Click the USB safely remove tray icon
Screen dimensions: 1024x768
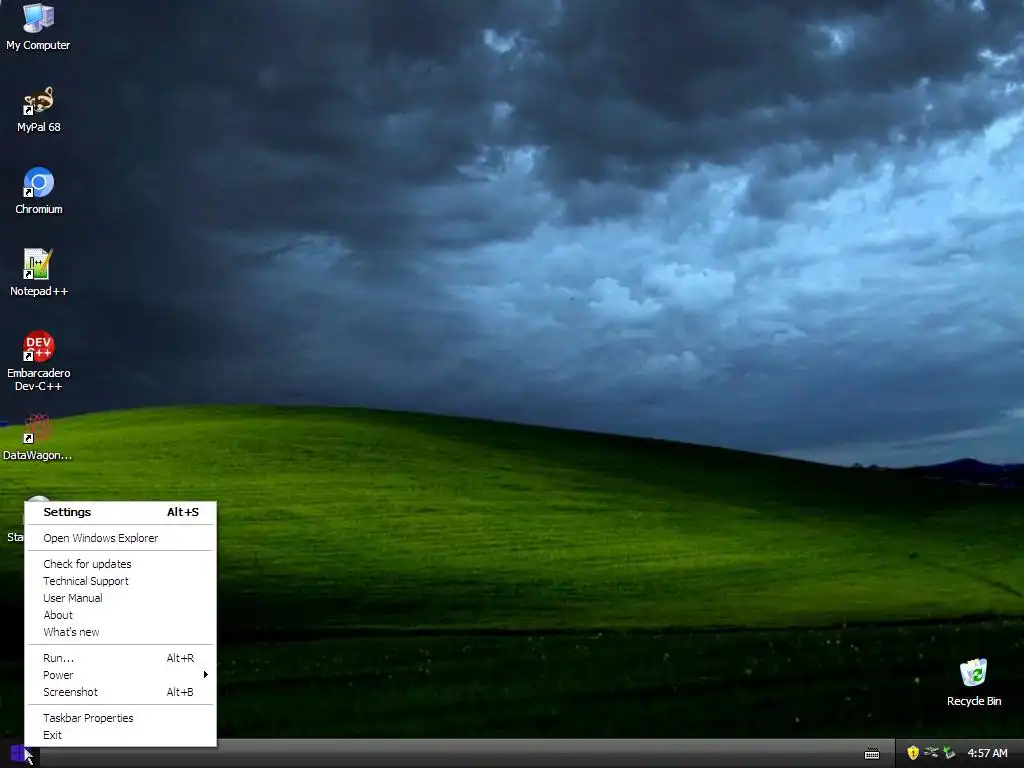[931, 753]
